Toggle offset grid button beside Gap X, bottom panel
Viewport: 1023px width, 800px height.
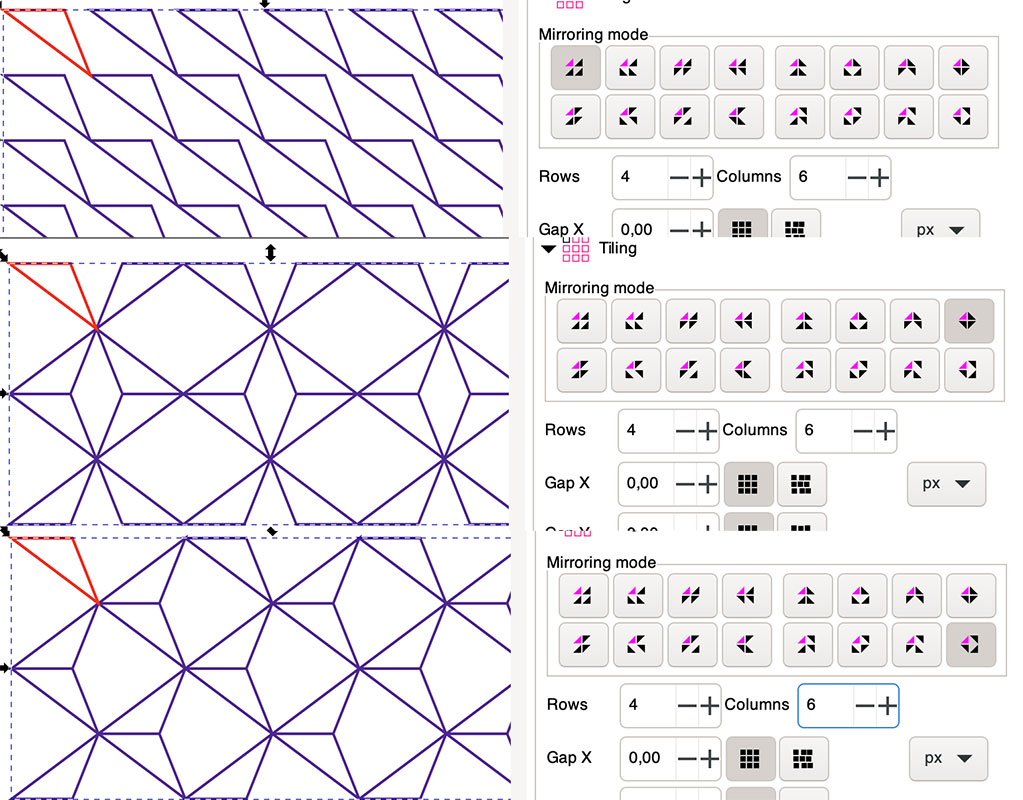point(804,759)
